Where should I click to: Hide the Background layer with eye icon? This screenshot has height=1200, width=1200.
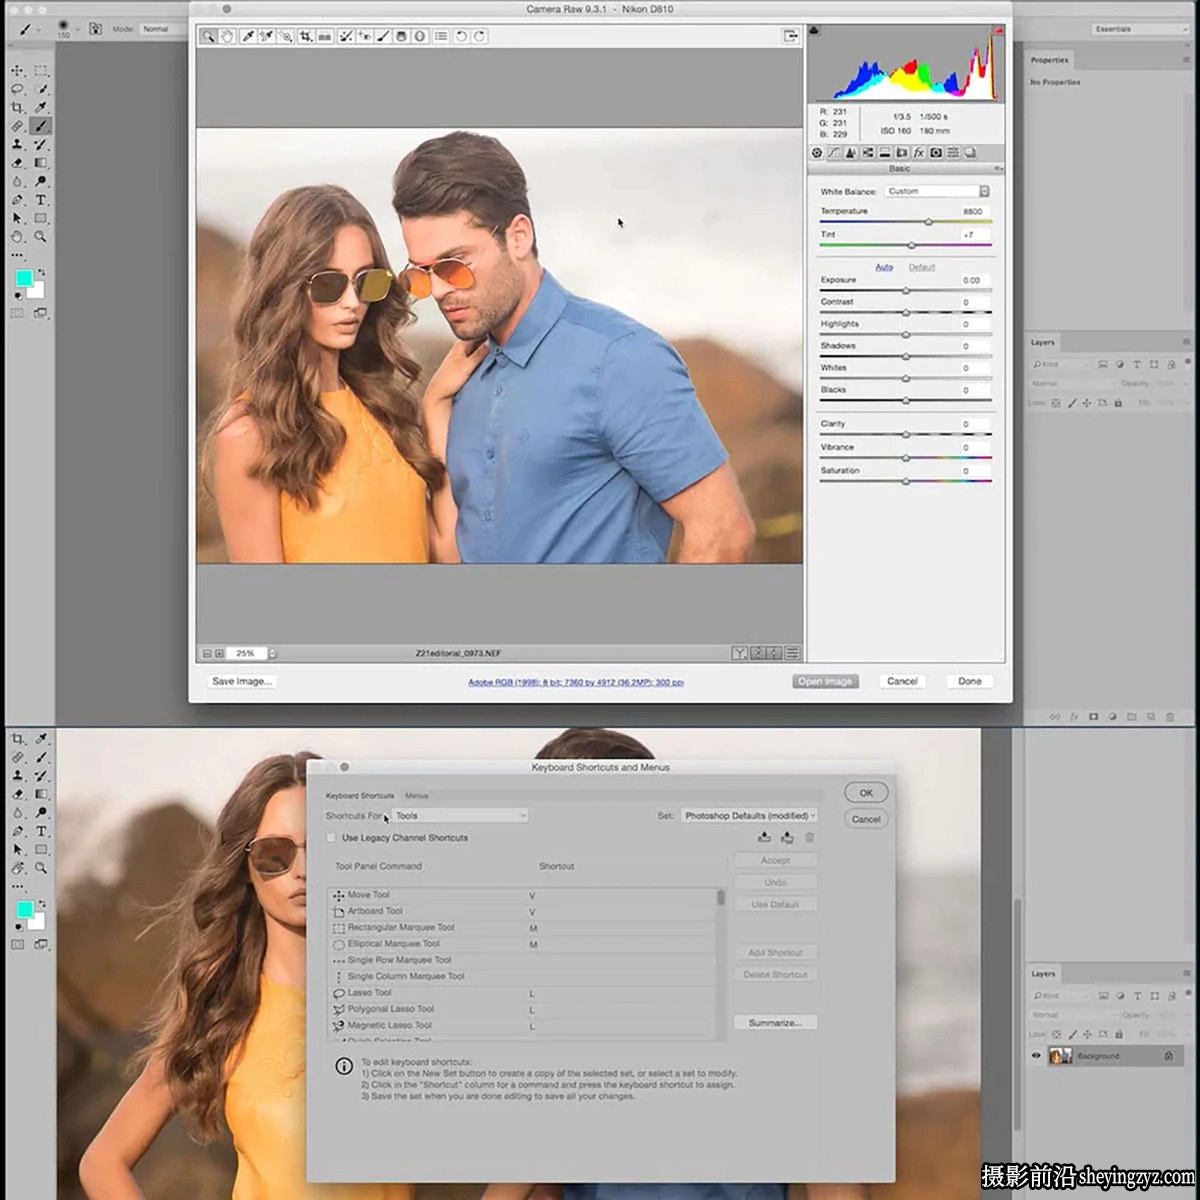pyautogui.click(x=1036, y=1056)
